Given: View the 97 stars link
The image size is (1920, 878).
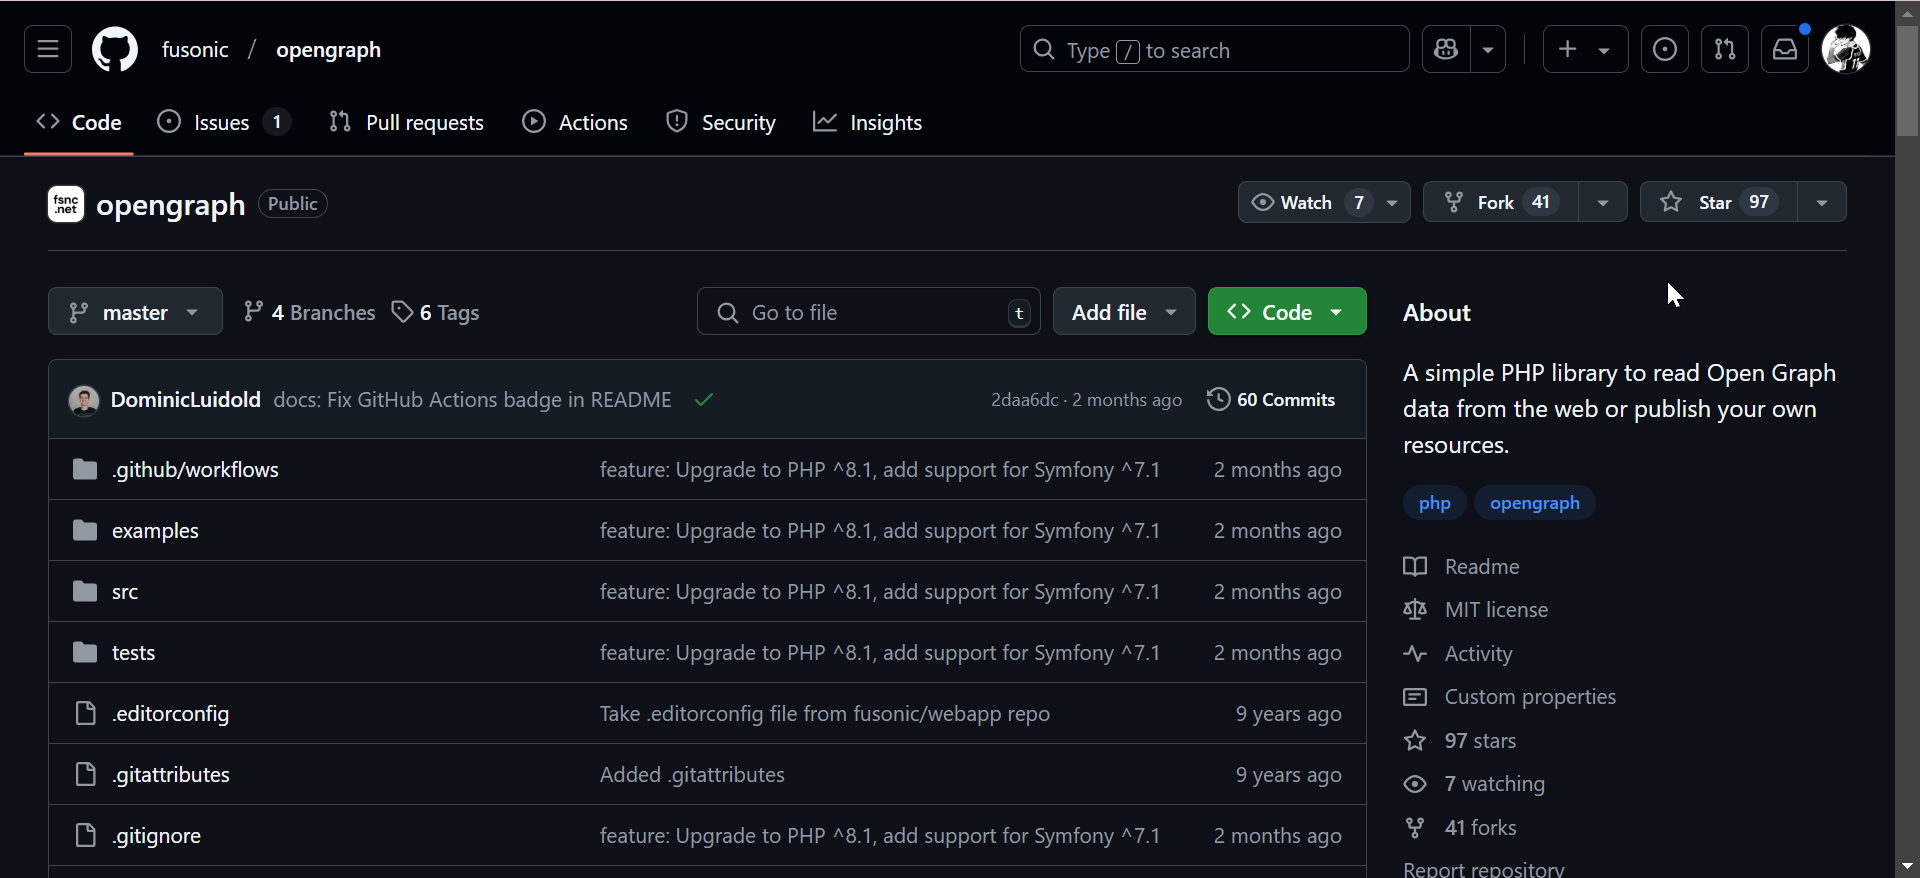Looking at the screenshot, I should point(1459,740).
